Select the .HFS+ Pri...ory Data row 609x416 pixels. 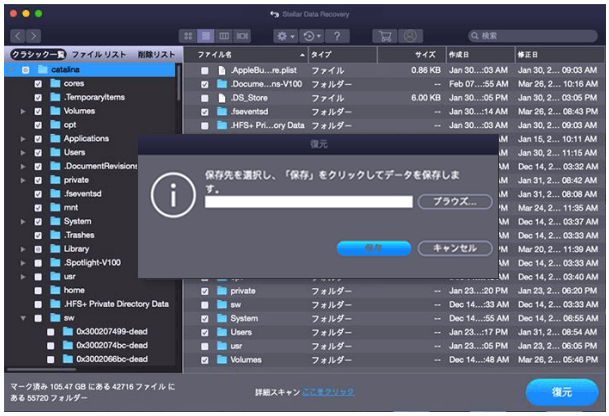coord(394,125)
